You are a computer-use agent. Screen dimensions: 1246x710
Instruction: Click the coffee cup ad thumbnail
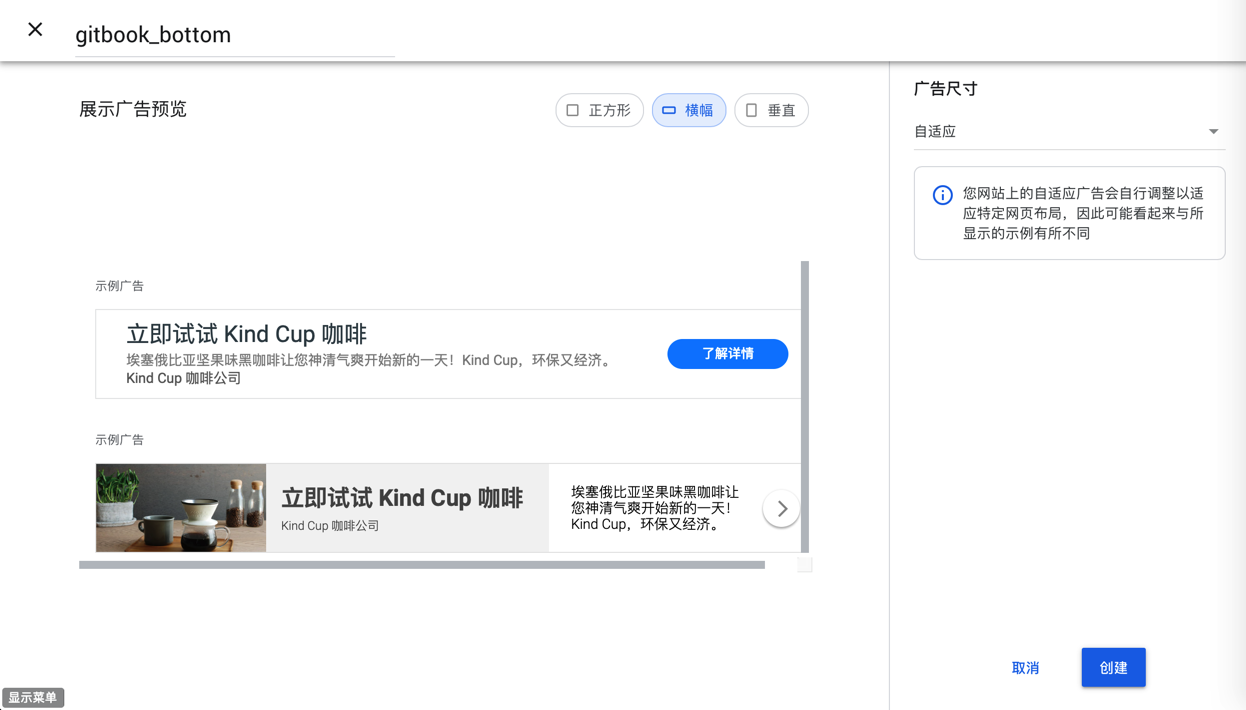tap(181, 508)
